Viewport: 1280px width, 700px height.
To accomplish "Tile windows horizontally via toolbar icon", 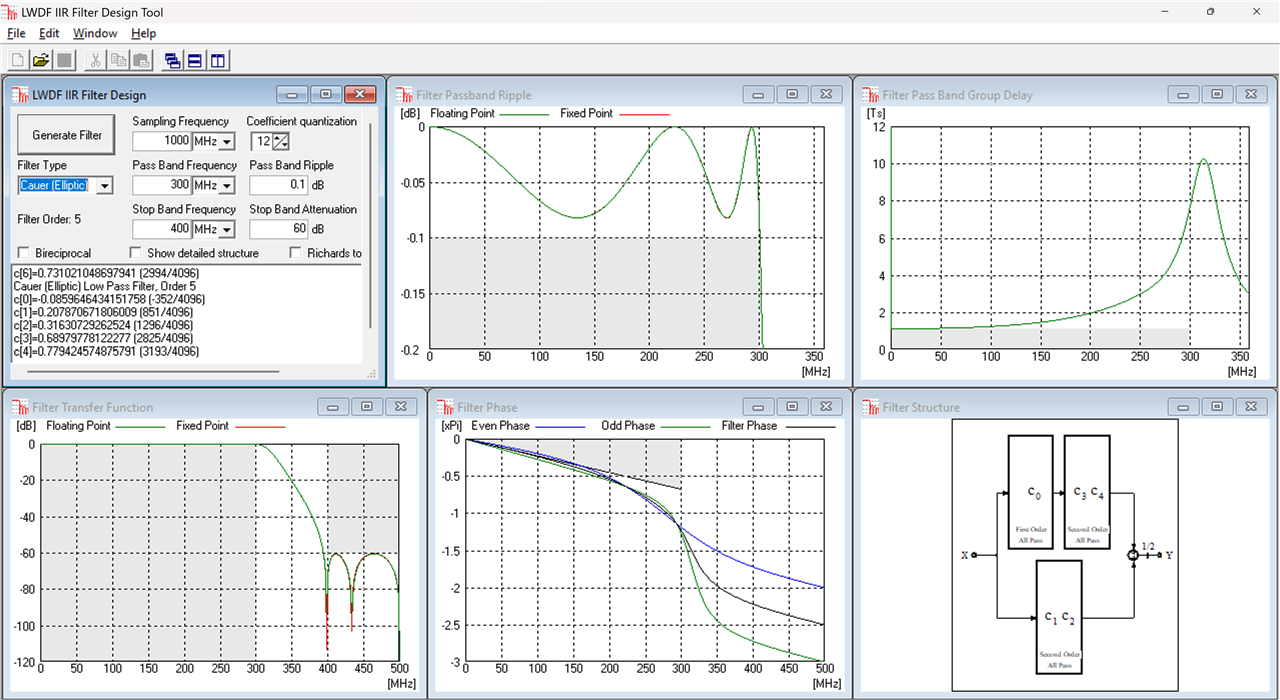I will [195, 60].
